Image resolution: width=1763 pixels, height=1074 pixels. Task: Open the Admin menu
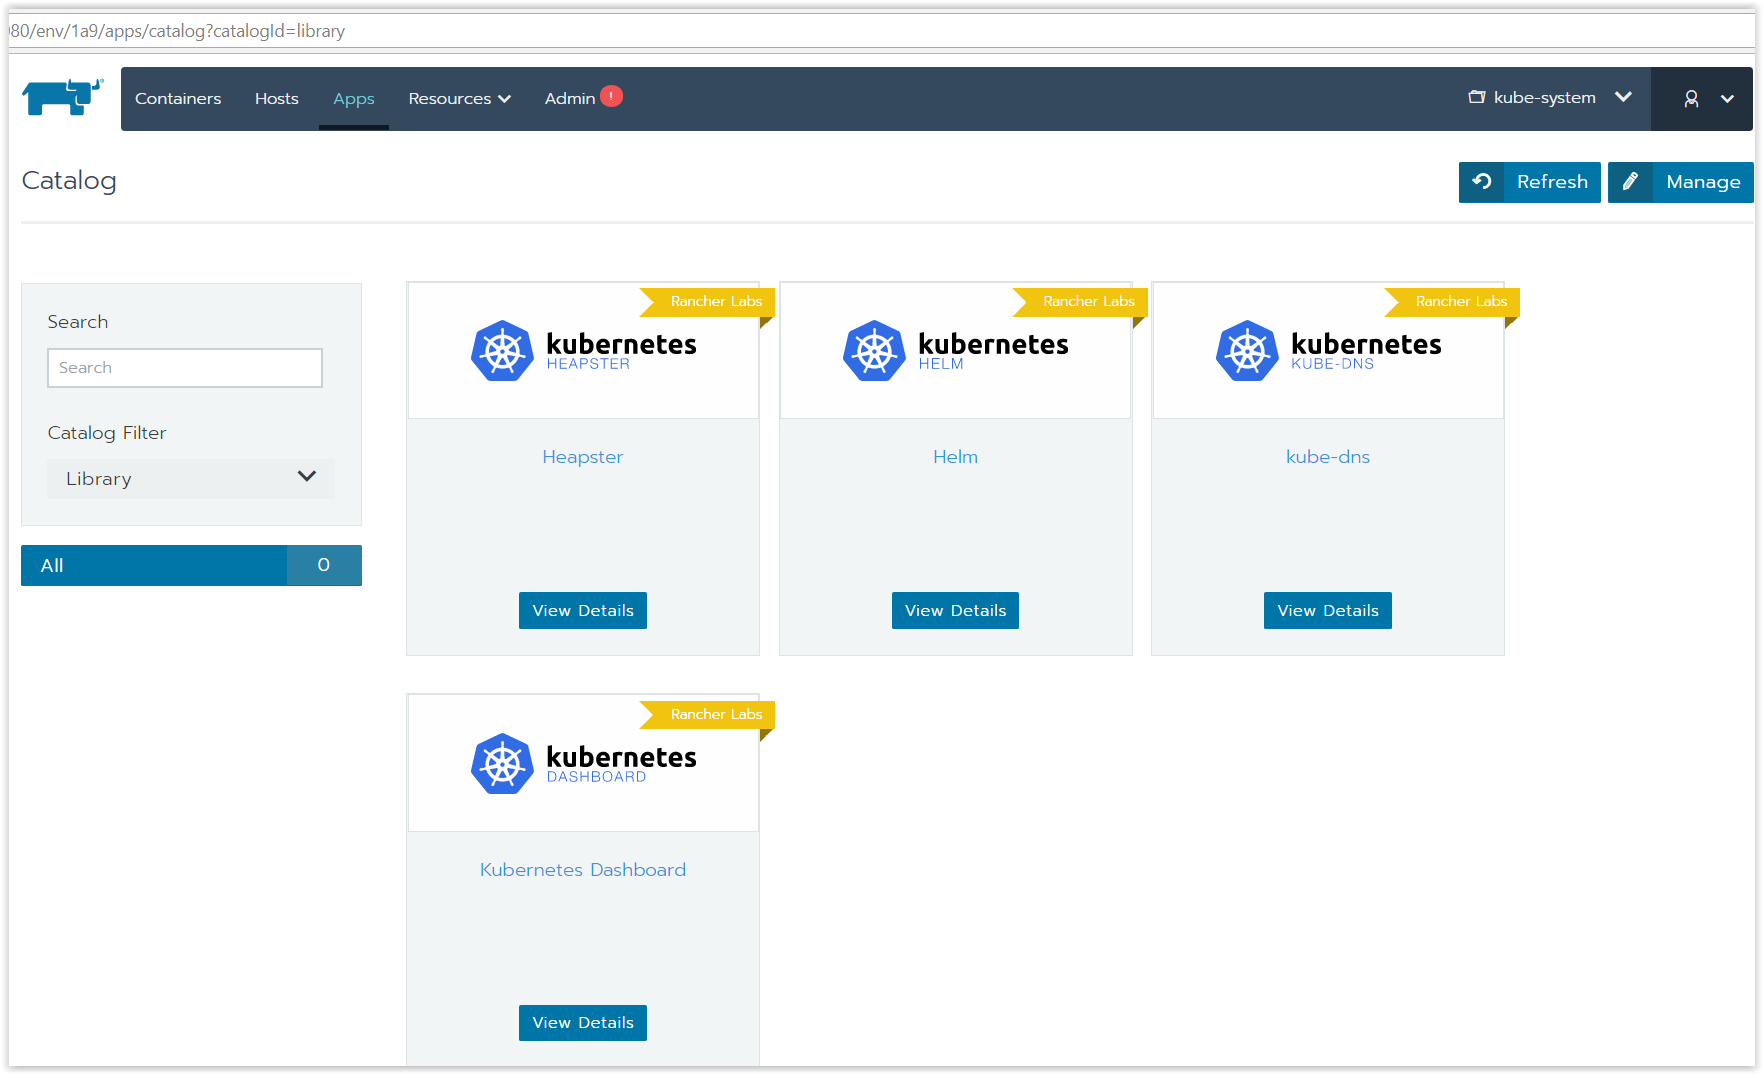pyautogui.click(x=570, y=98)
